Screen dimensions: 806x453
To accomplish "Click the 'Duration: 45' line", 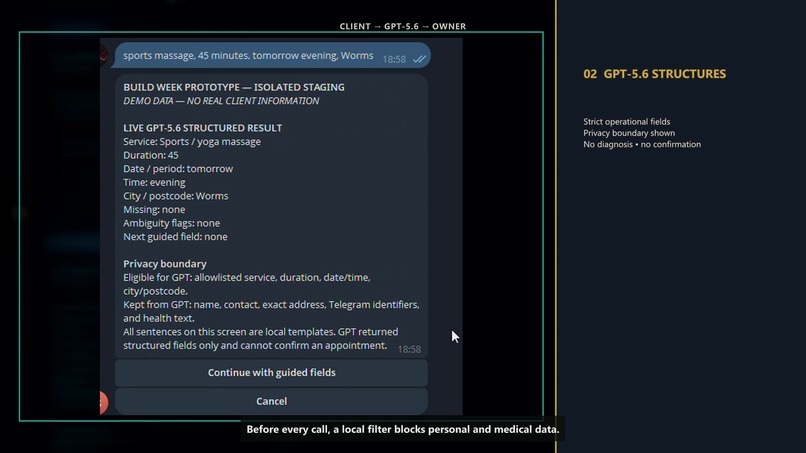I will [151, 155].
